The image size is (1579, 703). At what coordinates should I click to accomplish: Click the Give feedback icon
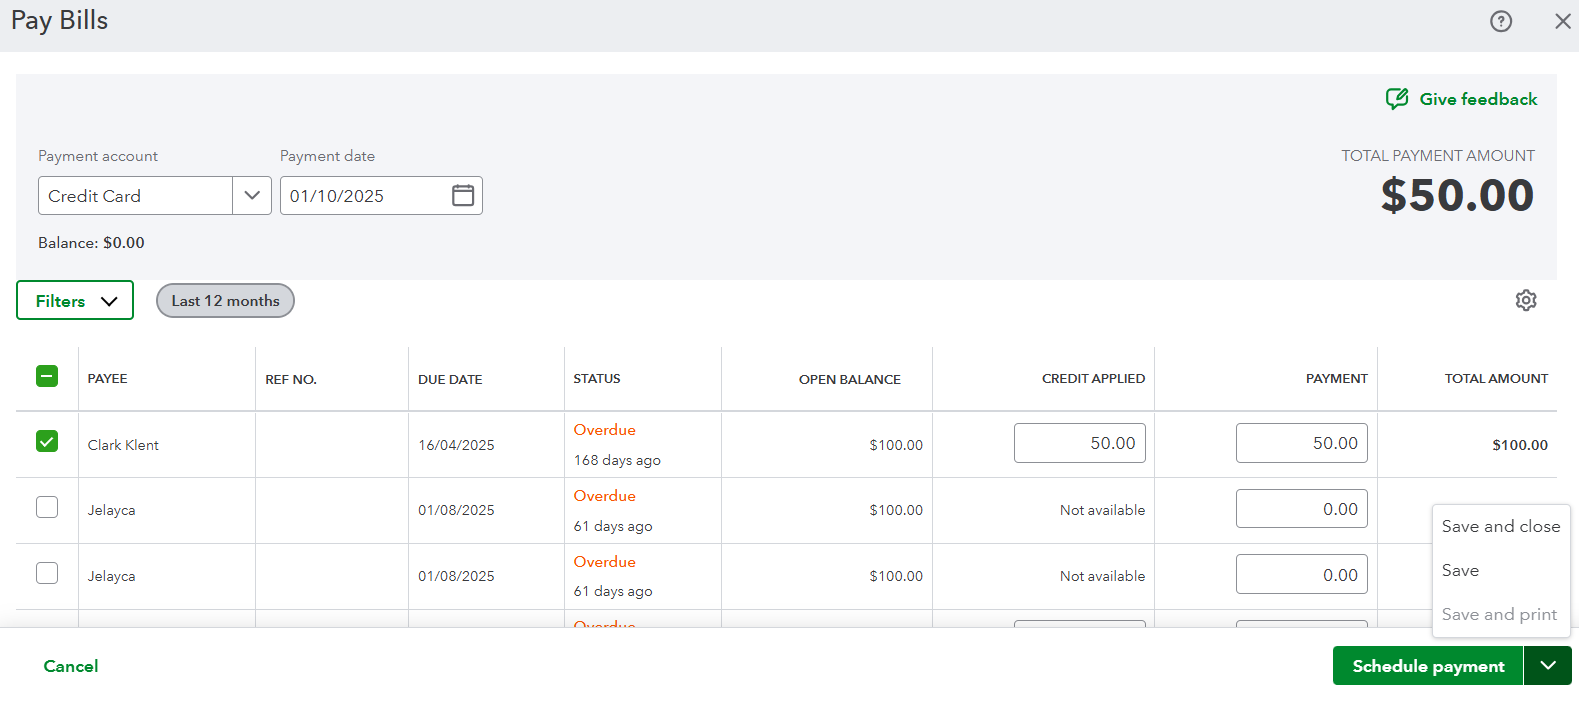pos(1397,99)
